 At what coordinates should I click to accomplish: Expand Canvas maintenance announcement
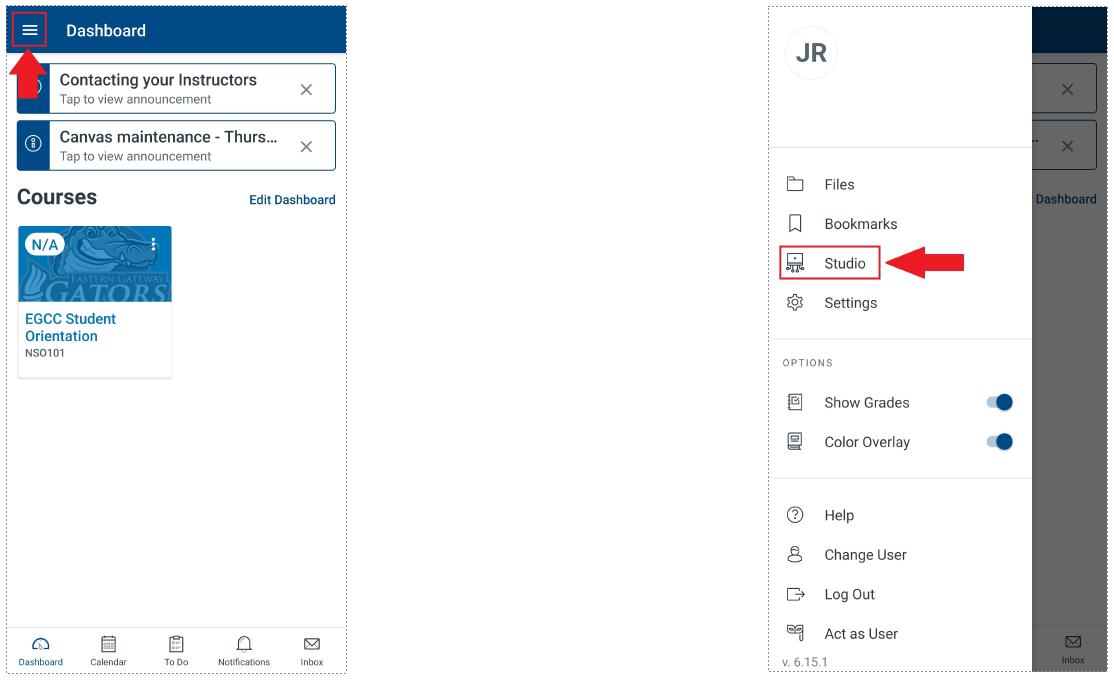(x=160, y=145)
